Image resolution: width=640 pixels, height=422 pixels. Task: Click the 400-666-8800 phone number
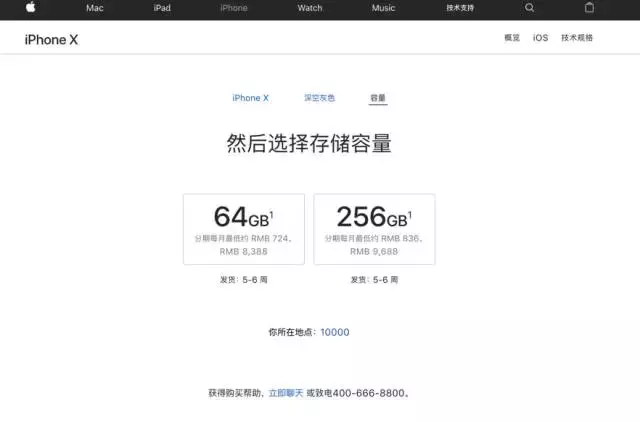369,393
